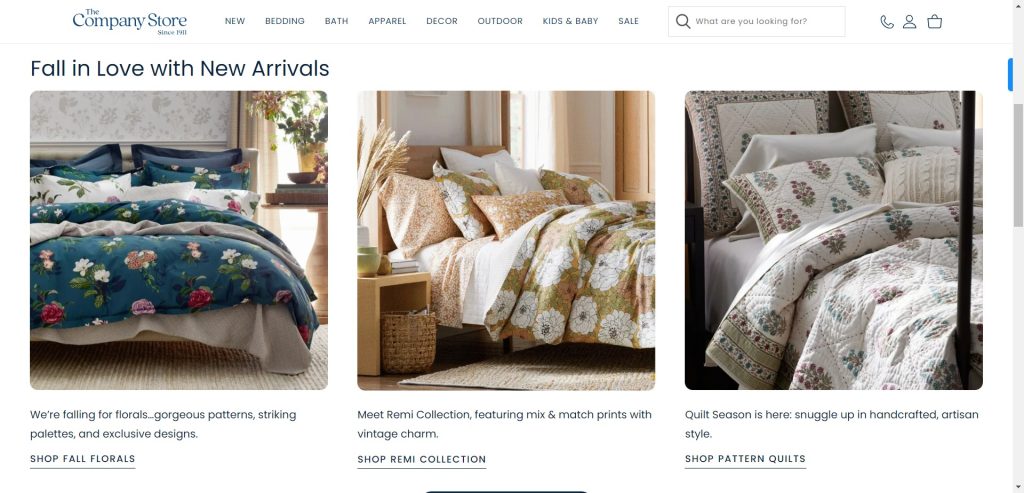
Task: Open the Remi Collection bedding image
Action: pos(506,240)
